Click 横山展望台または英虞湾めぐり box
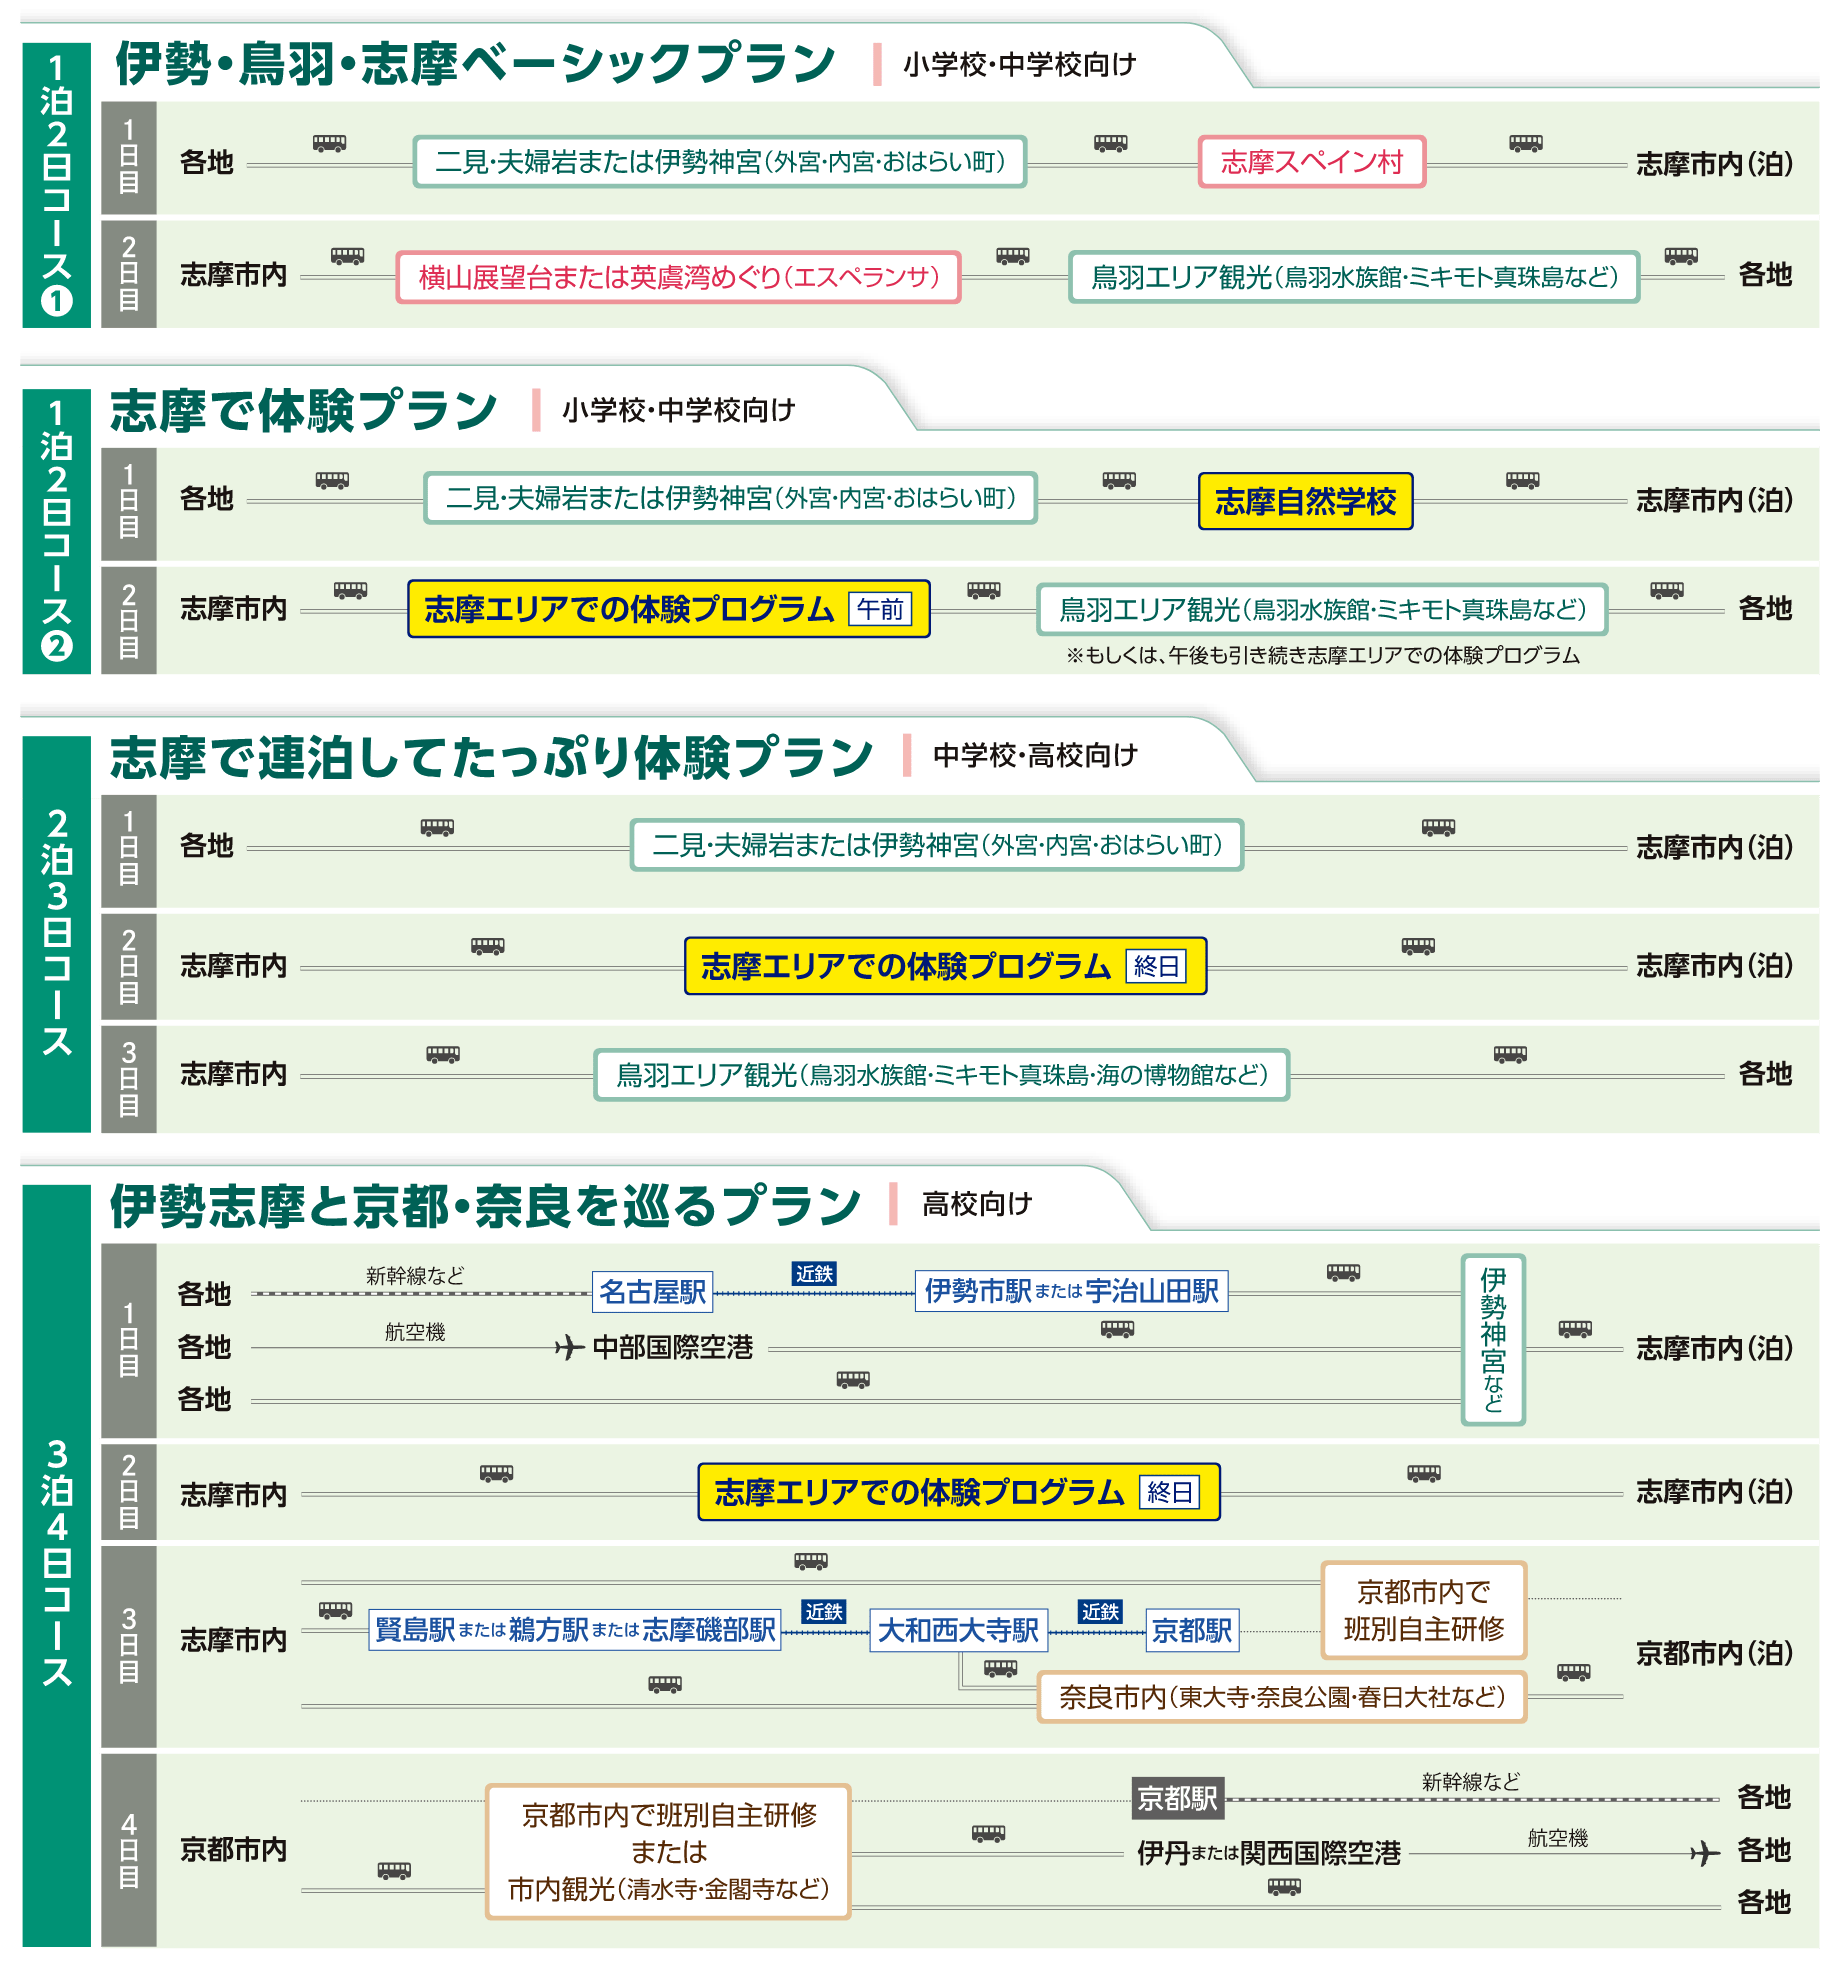The image size is (1844, 1964). [679, 277]
